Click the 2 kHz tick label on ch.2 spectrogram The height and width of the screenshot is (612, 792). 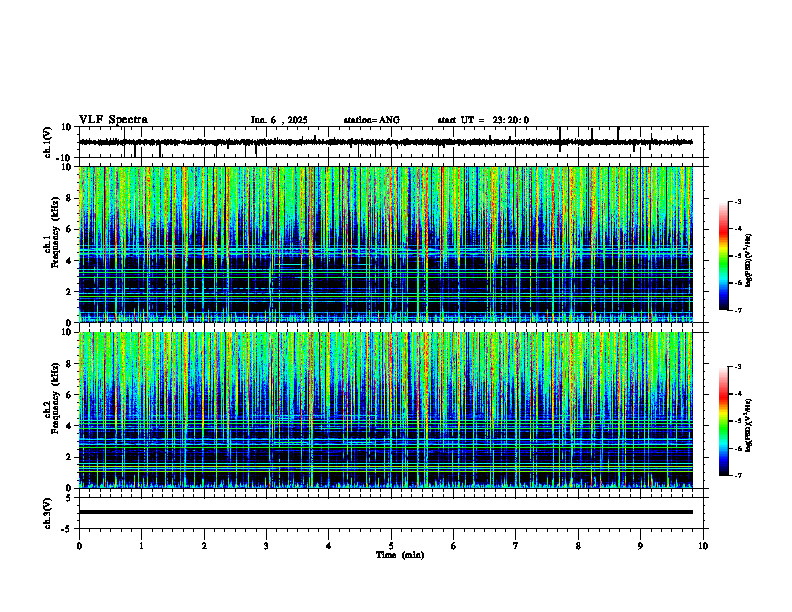click(69, 457)
